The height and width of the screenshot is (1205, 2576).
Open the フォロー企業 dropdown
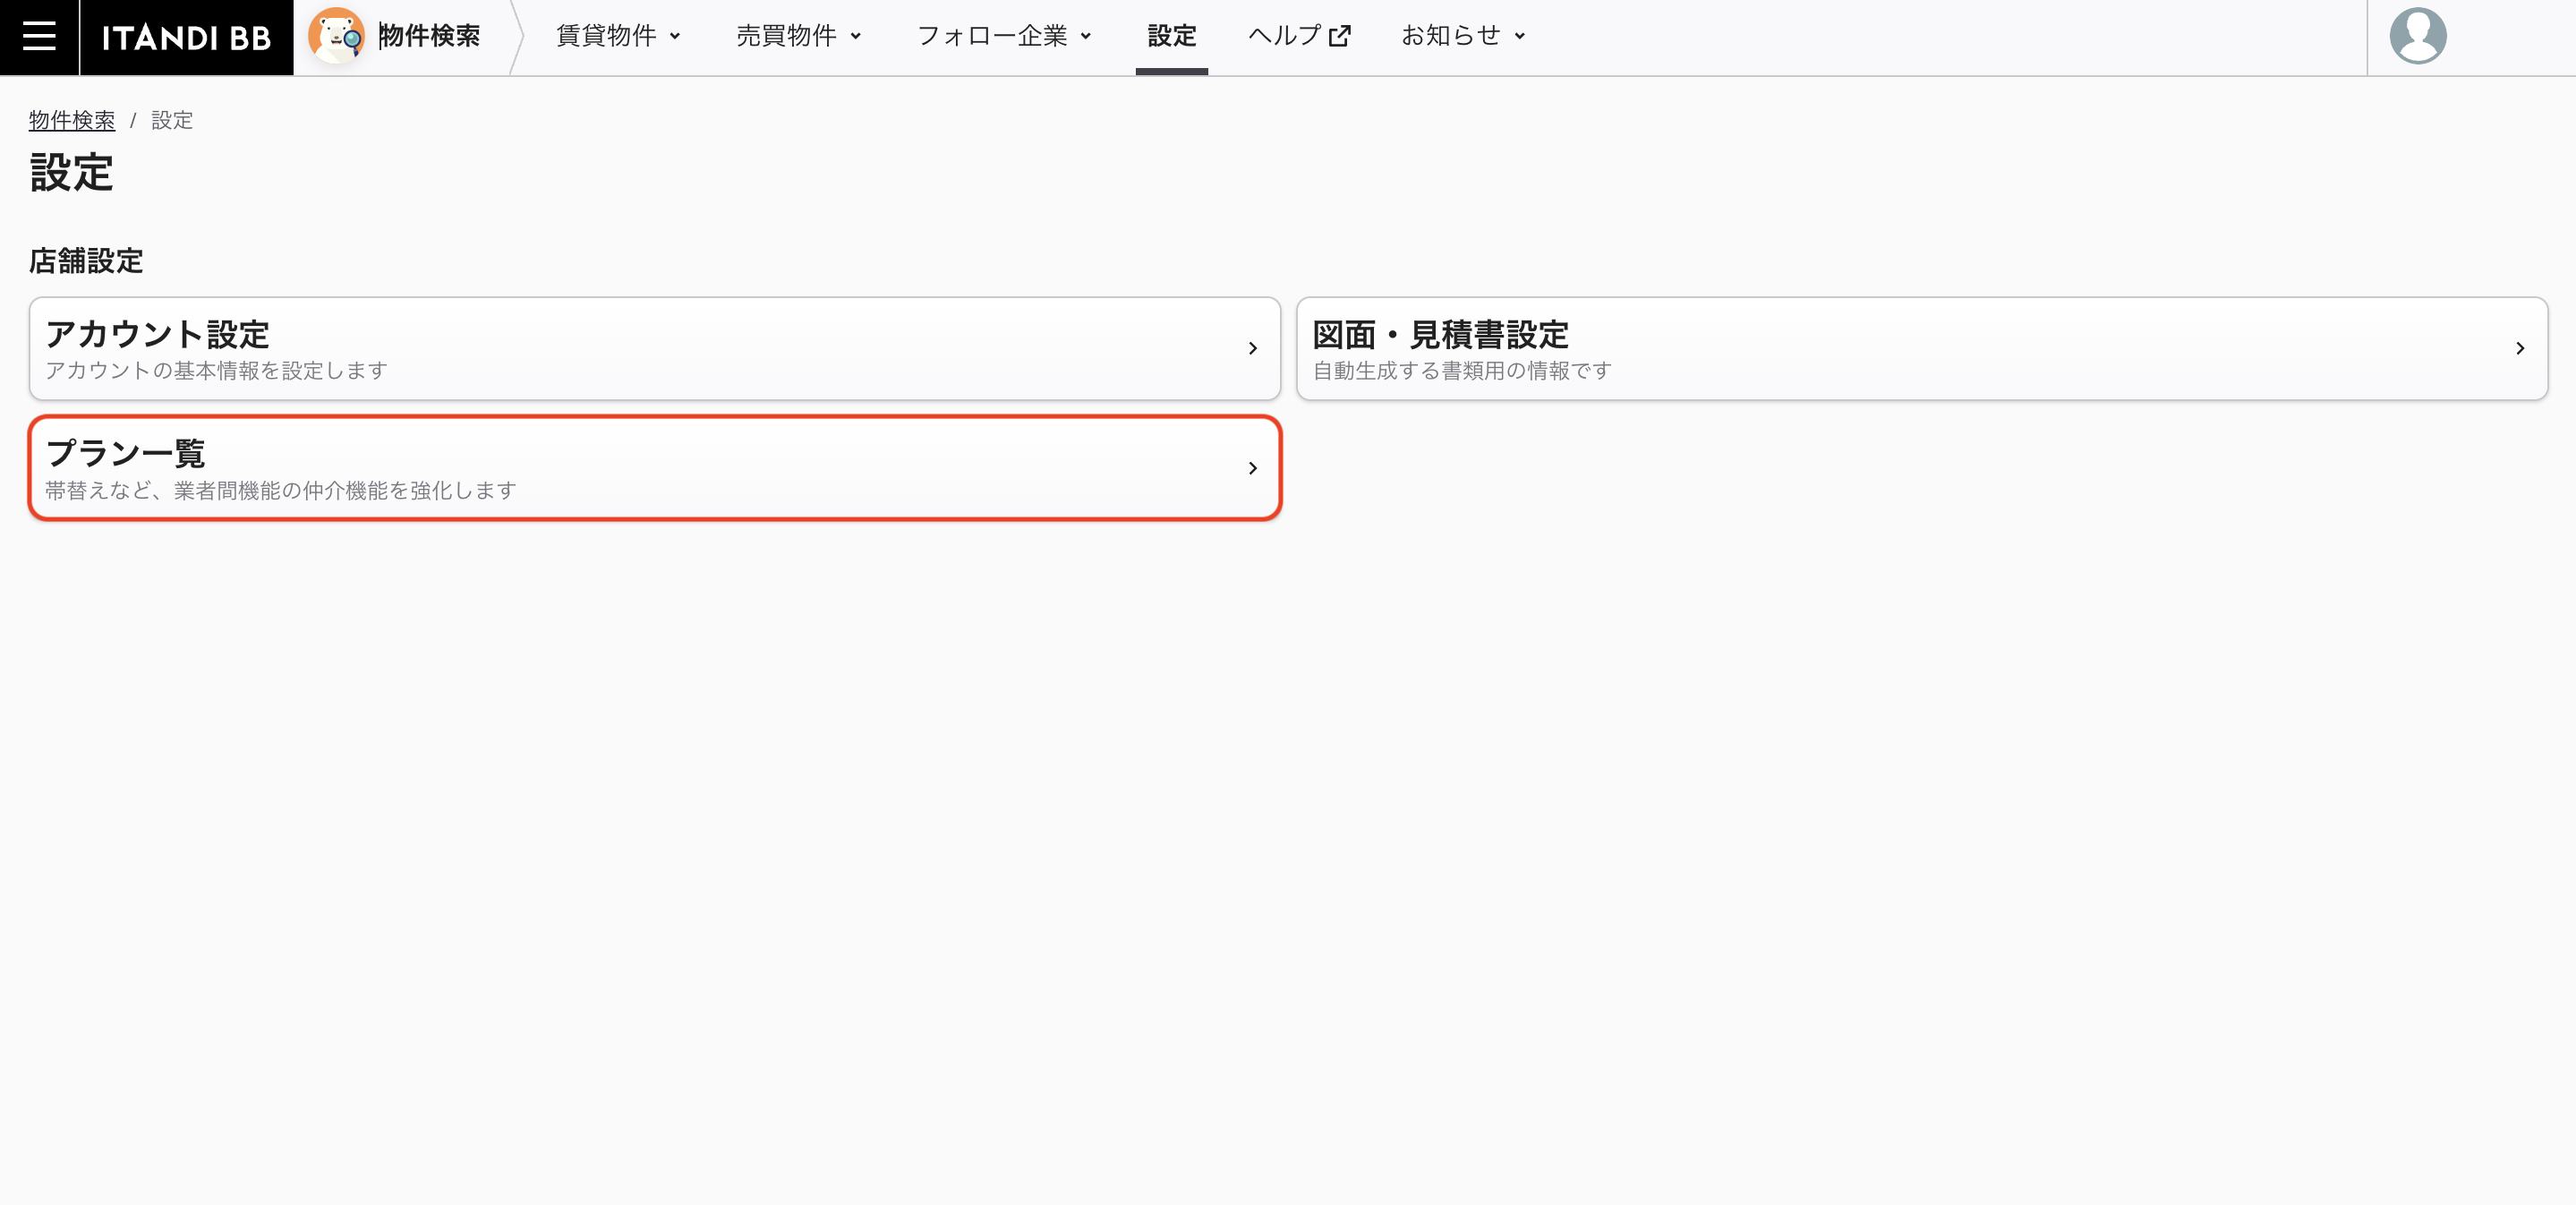(x=1004, y=36)
